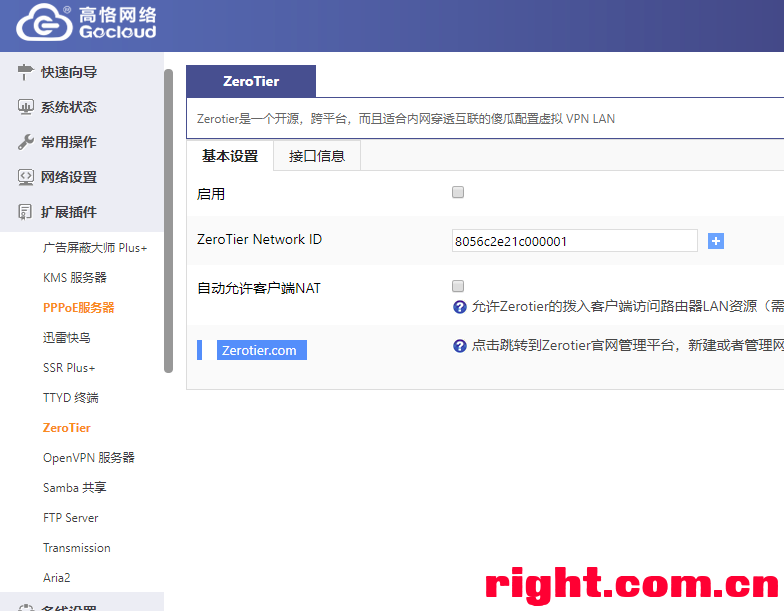
Task: Focus the ZeroTier Network ID field
Action: 574,241
